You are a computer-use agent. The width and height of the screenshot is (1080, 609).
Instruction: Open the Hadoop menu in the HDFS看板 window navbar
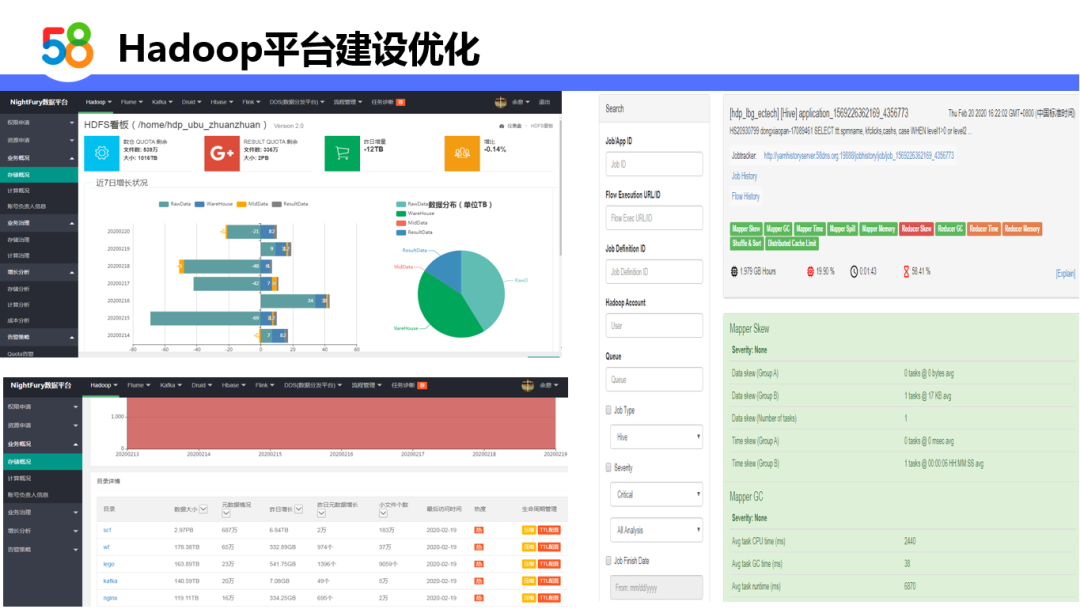coord(98,102)
